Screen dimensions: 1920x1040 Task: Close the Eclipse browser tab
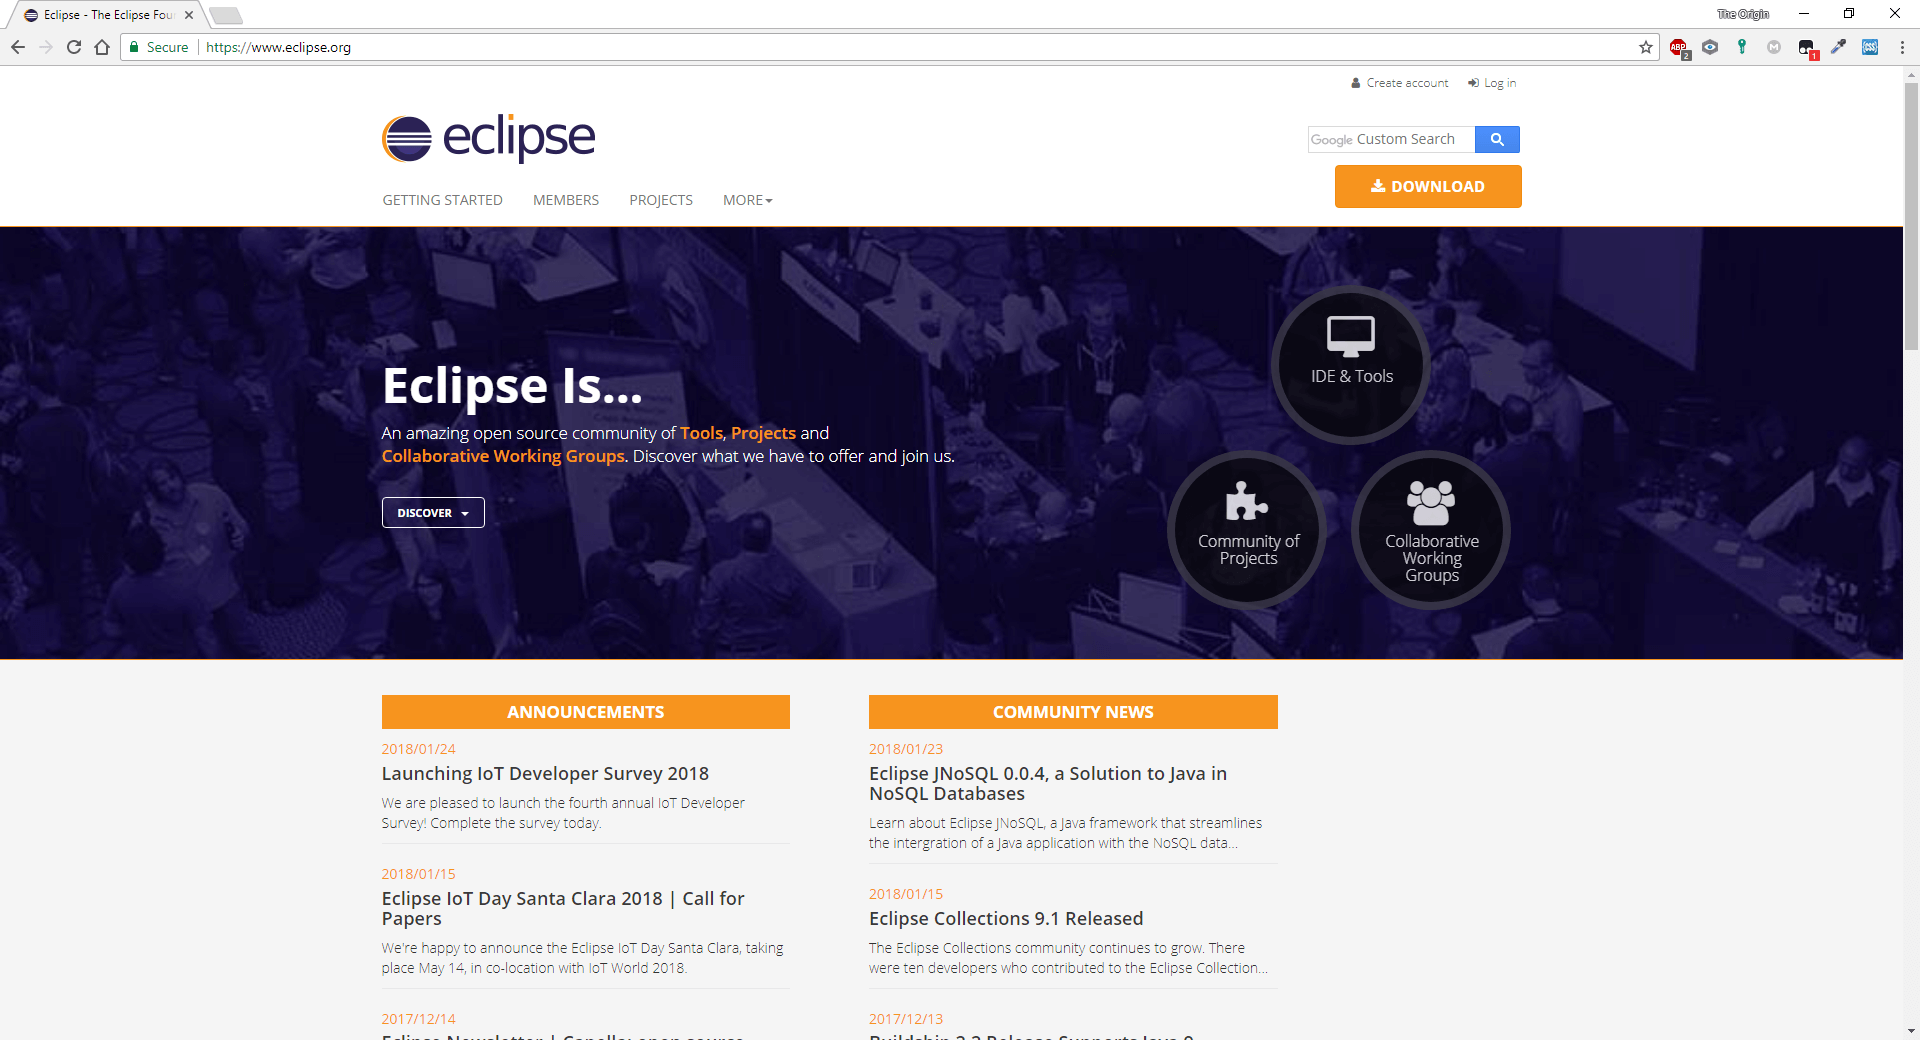point(189,15)
